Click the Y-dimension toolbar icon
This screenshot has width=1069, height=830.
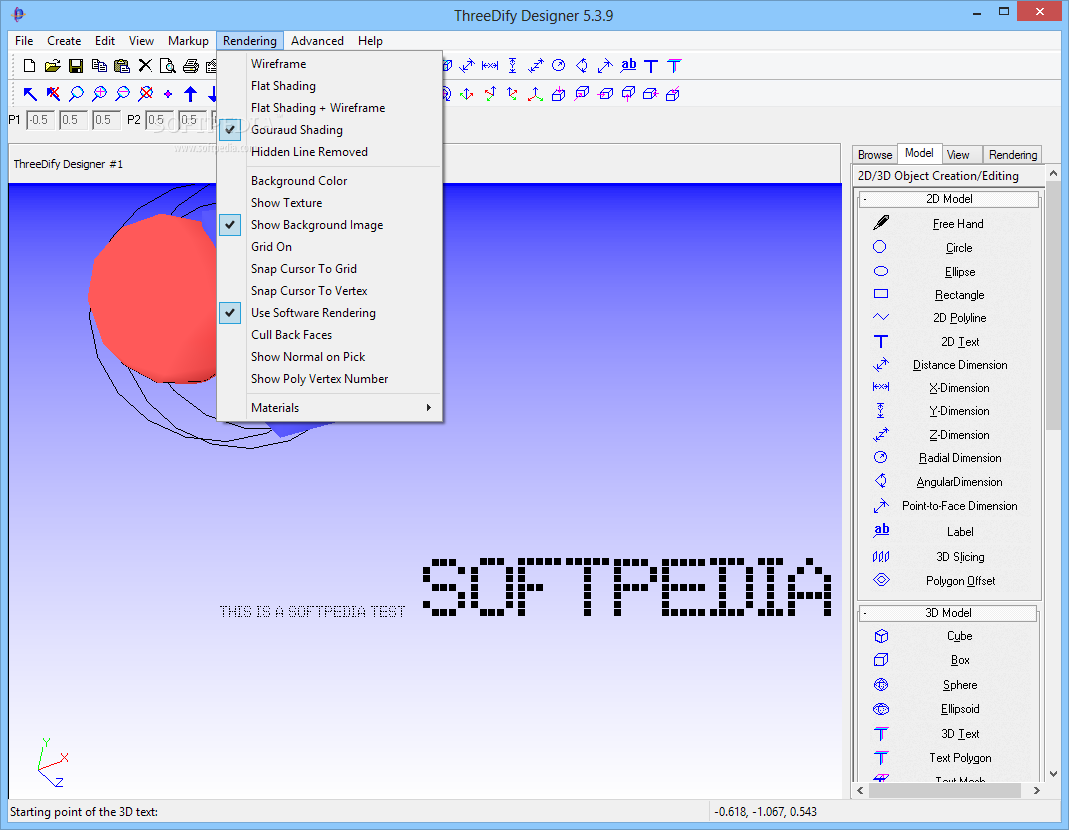[x=513, y=65]
